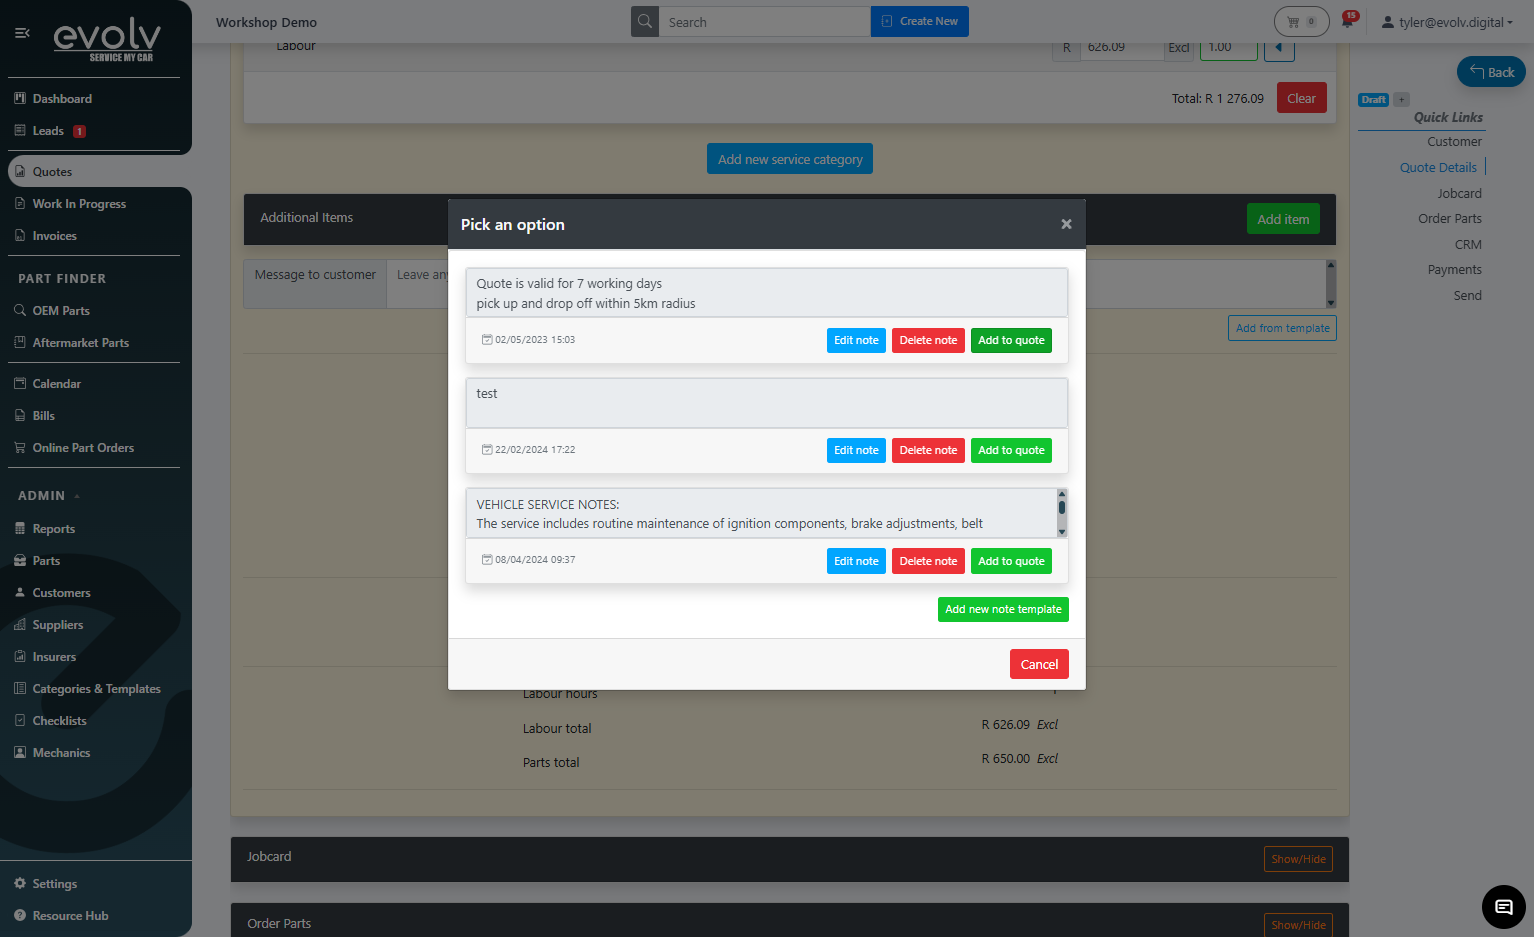Focus the top Search input field
The width and height of the screenshot is (1534, 937).
pyautogui.click(x=765, y=21)
